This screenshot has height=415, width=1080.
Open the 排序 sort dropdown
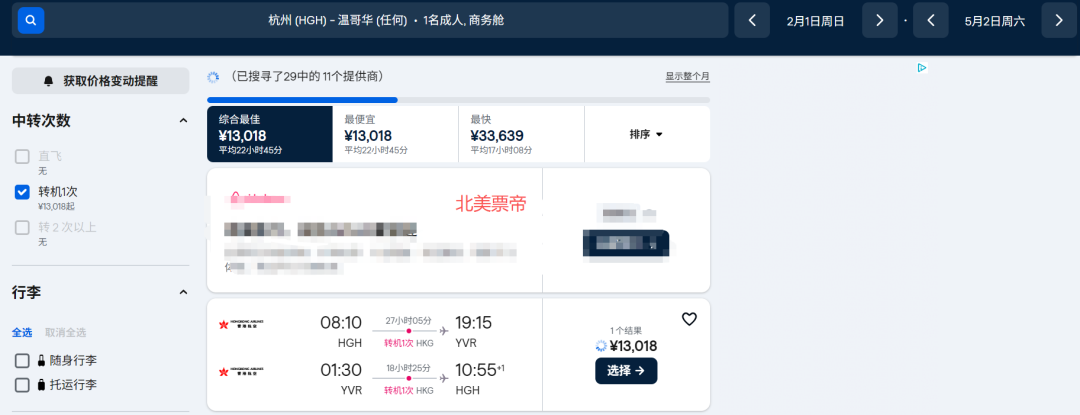click(x=646, y=134)
